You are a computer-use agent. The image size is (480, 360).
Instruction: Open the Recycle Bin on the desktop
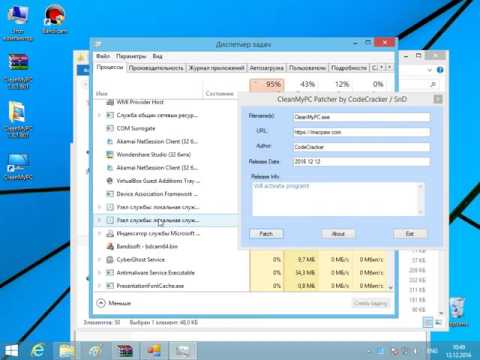point(459,312)
